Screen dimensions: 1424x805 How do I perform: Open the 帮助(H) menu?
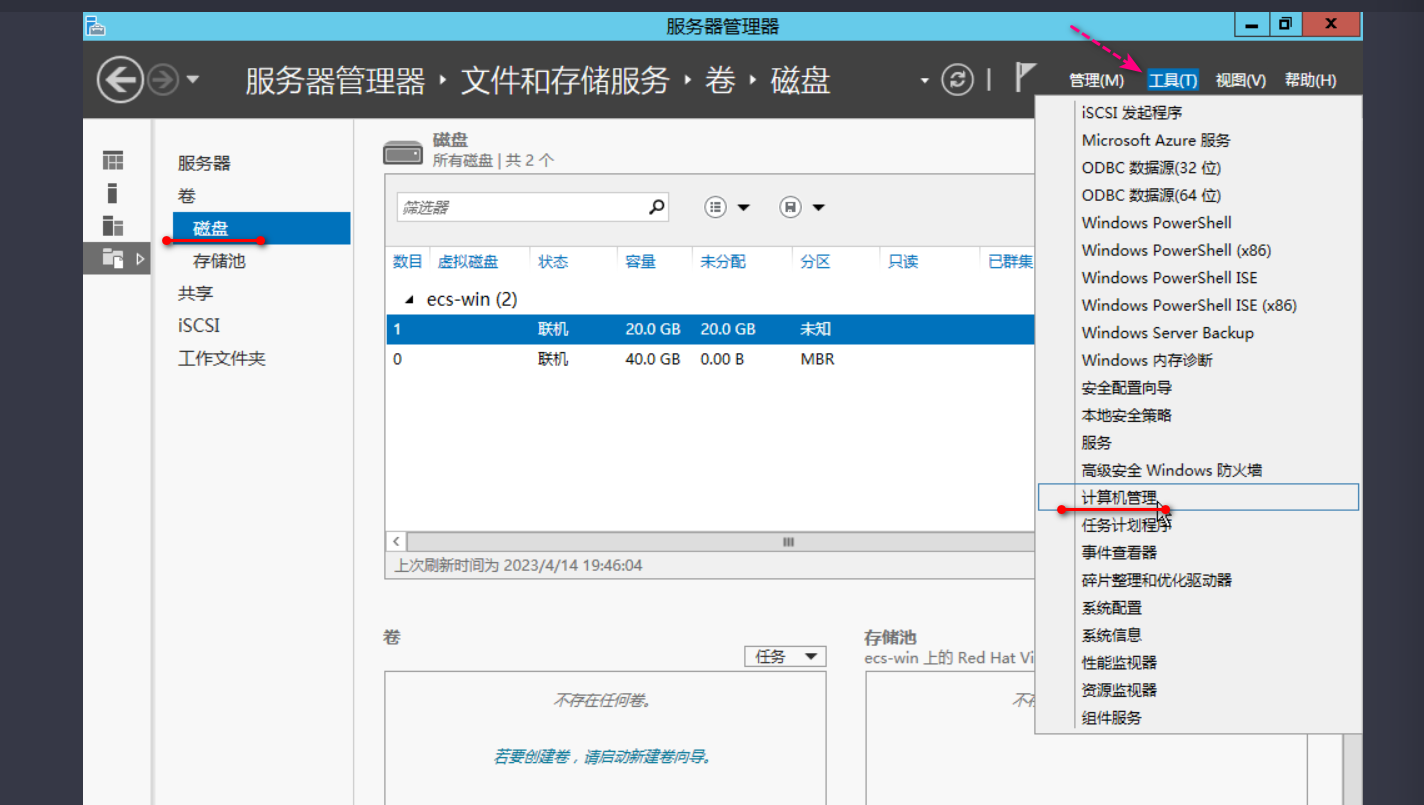[x=1310, y=80]
